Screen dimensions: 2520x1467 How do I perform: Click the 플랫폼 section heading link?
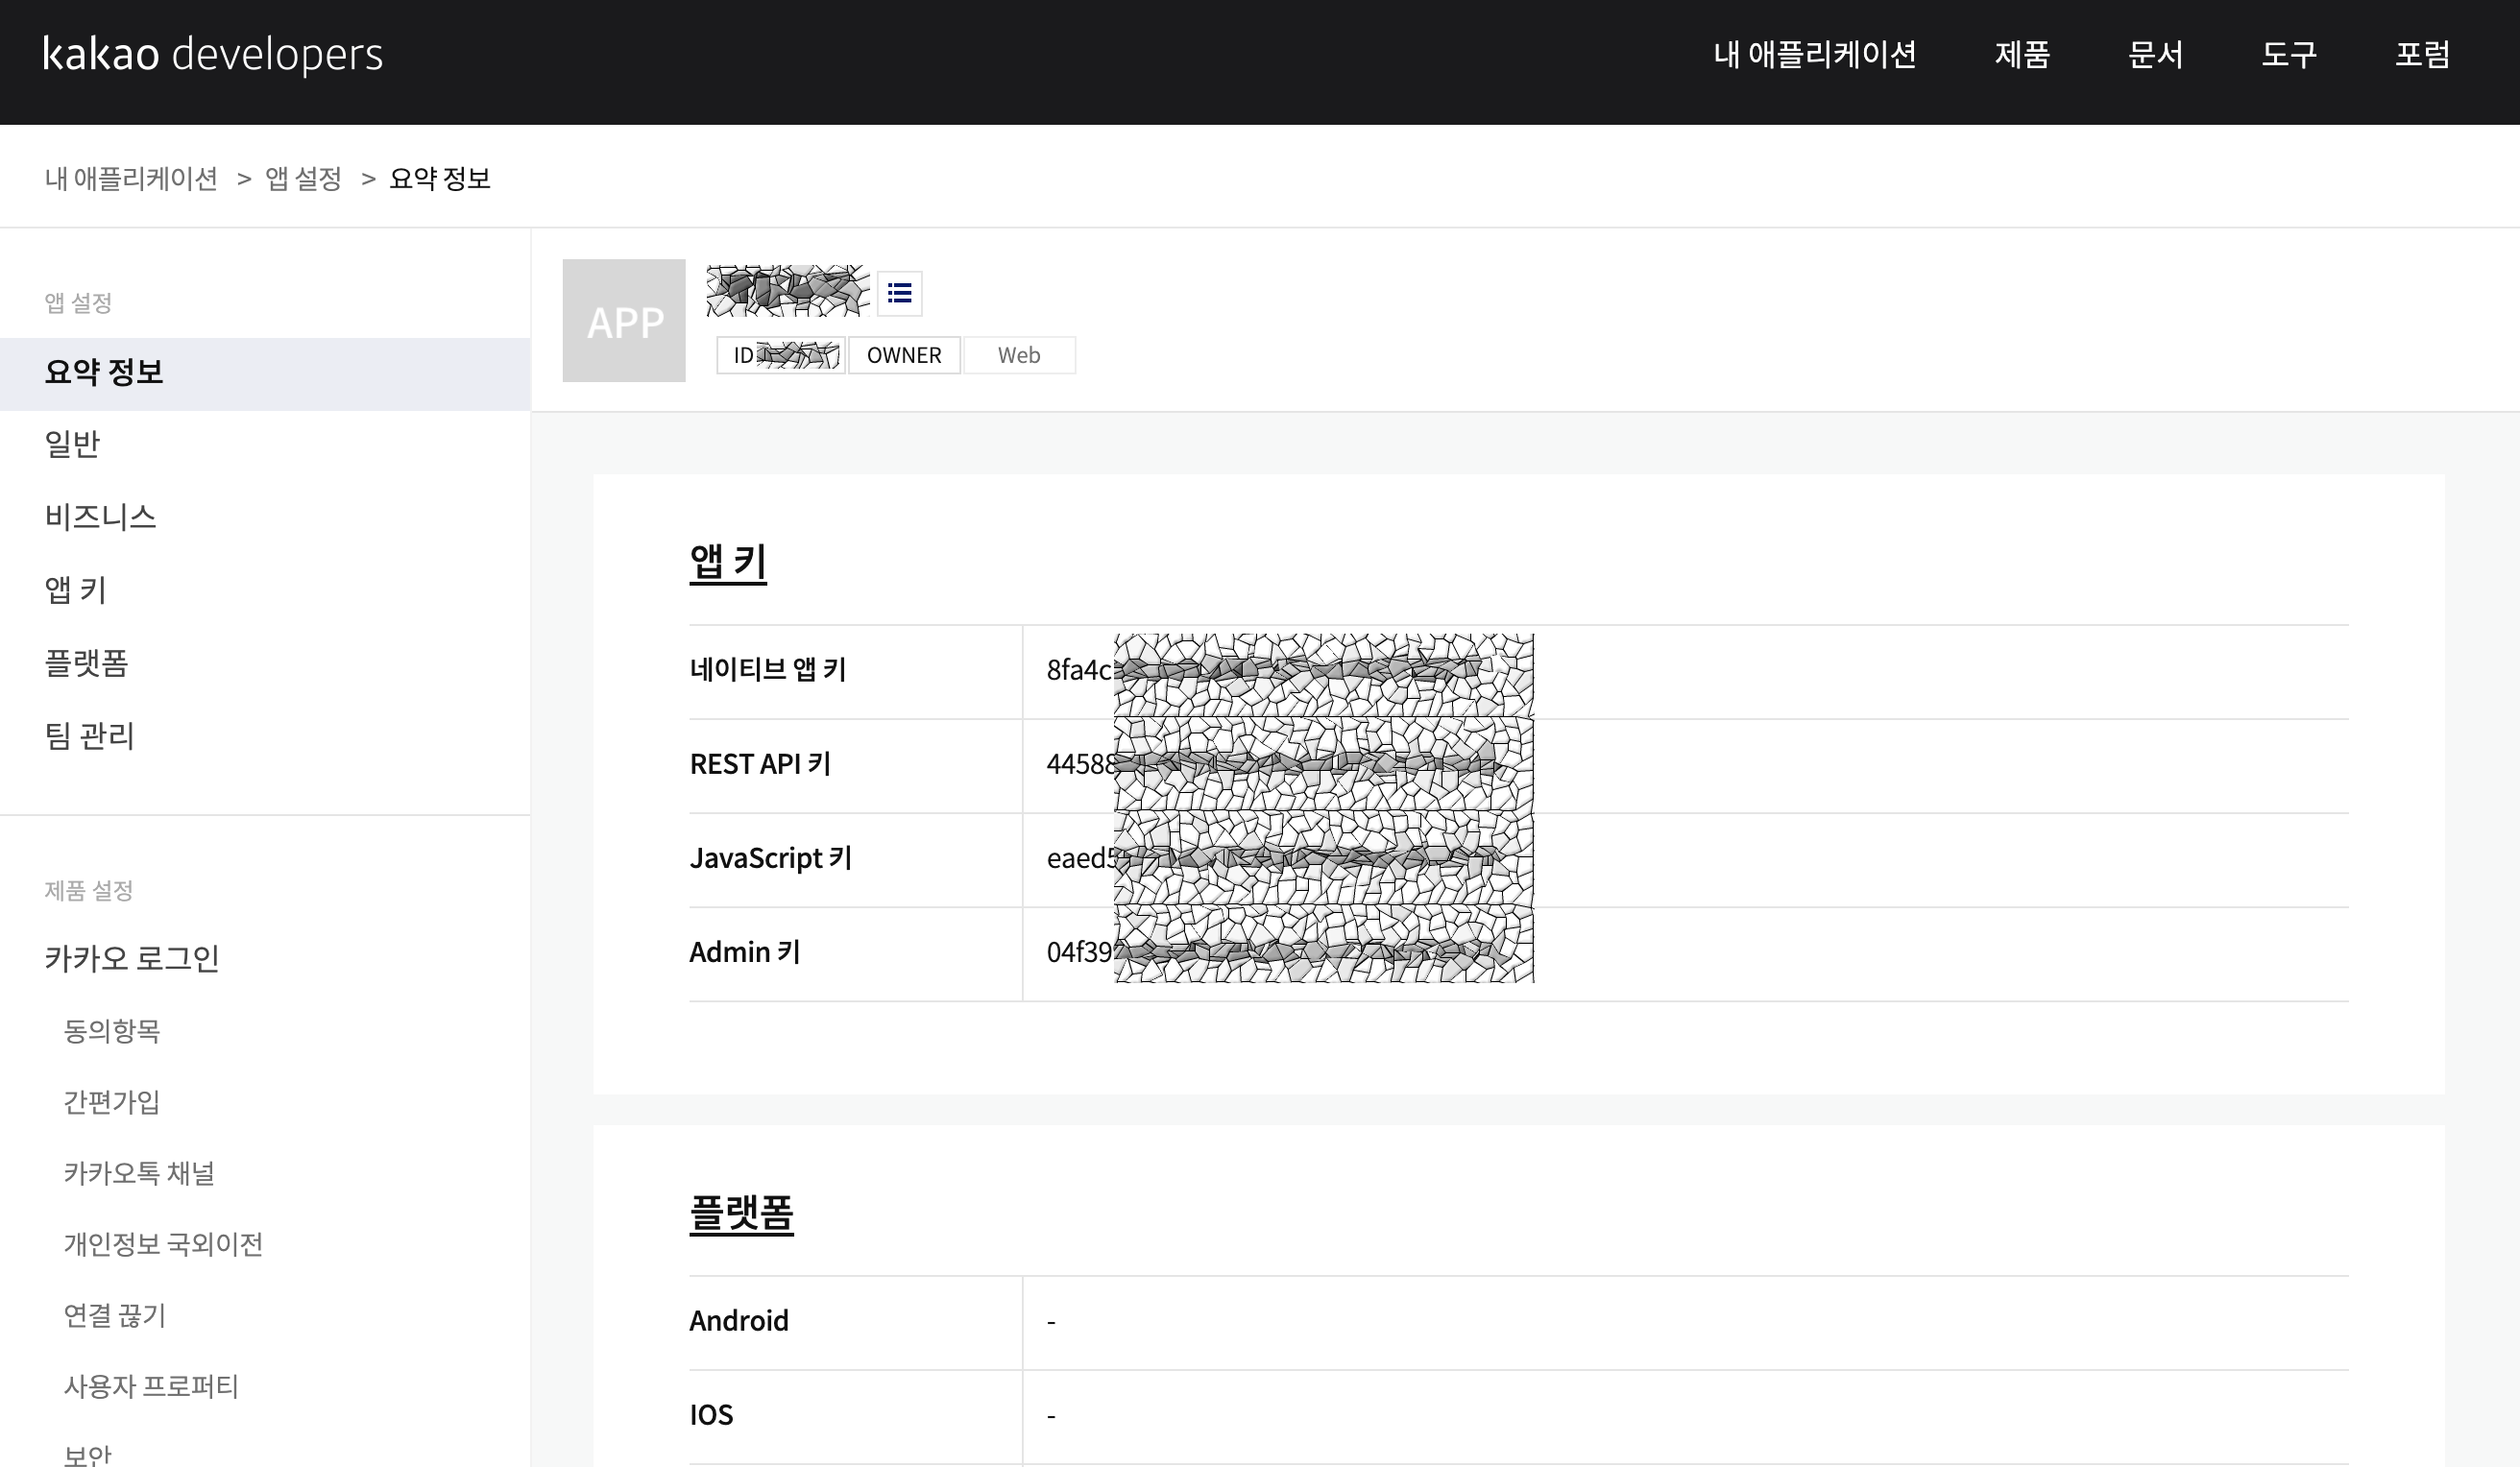tap(741, 1213)
